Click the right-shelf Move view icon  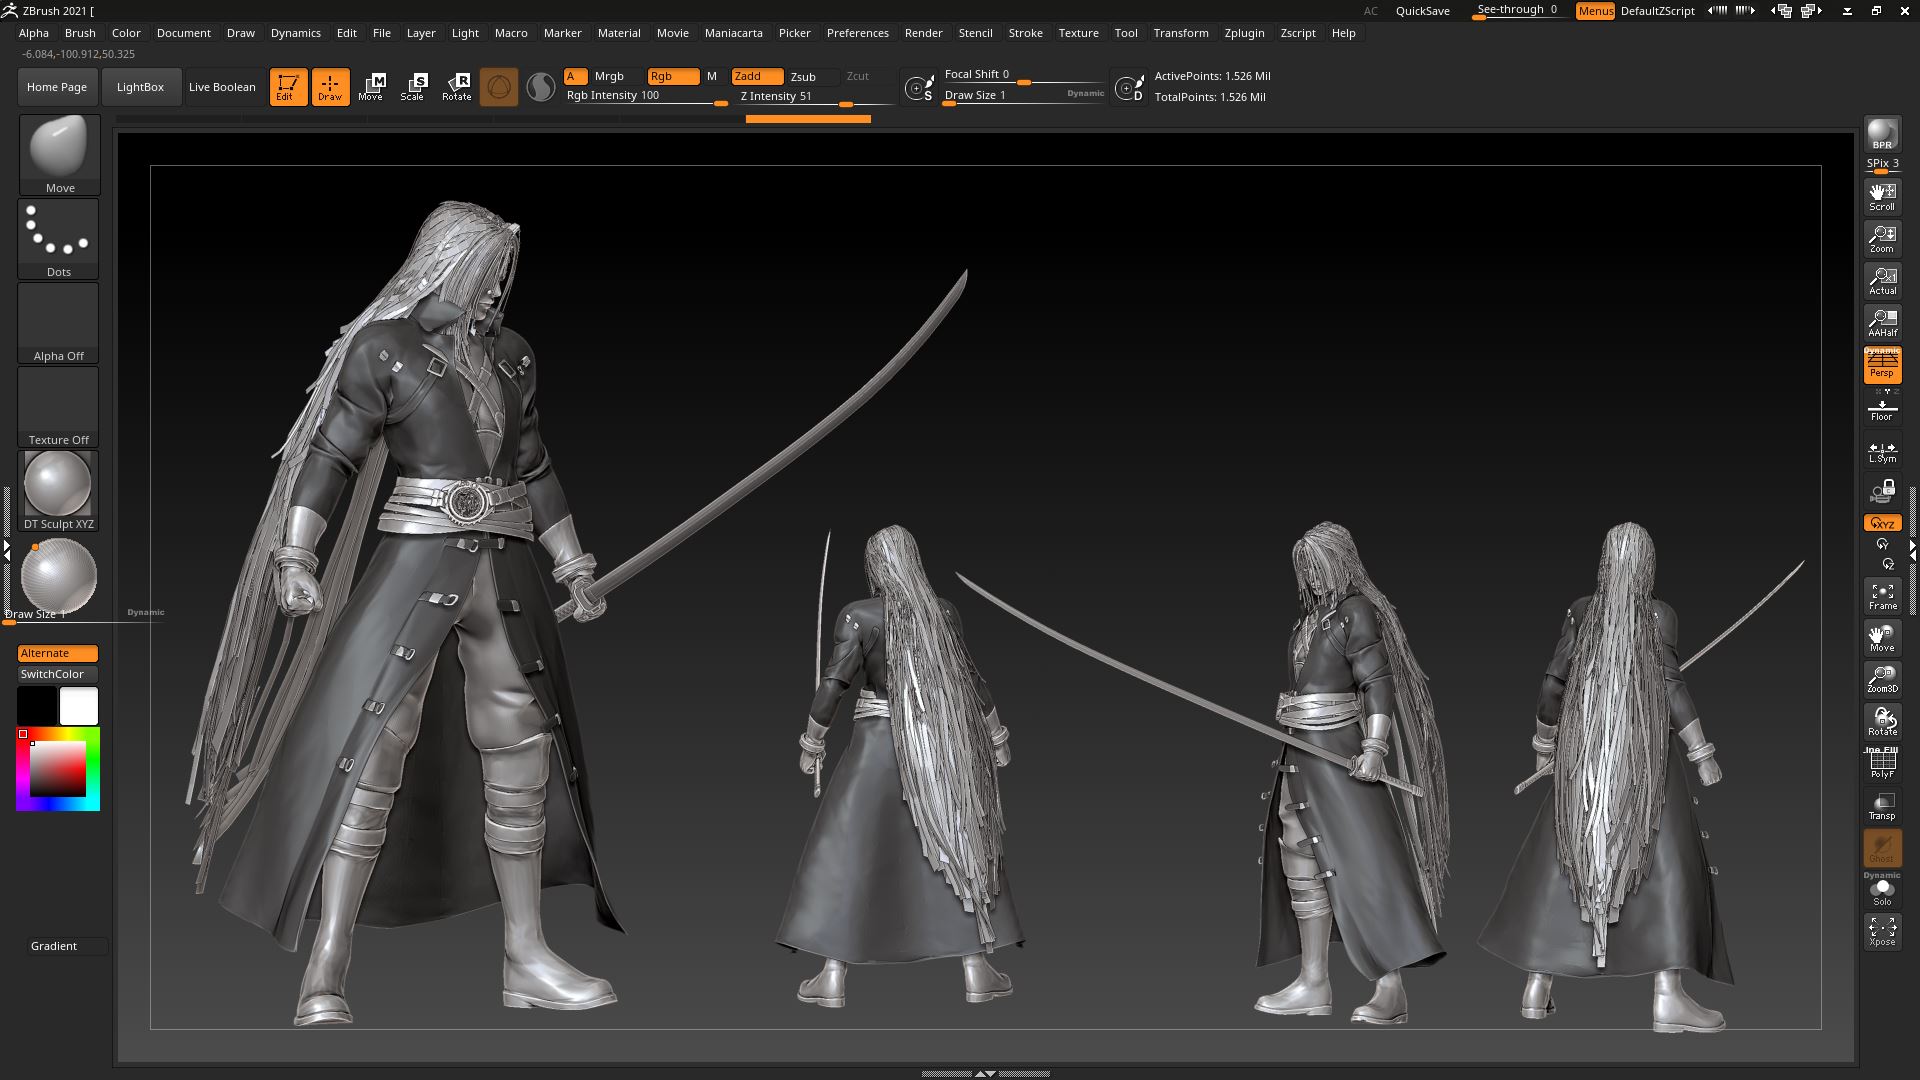click(x=1882, y=638)
